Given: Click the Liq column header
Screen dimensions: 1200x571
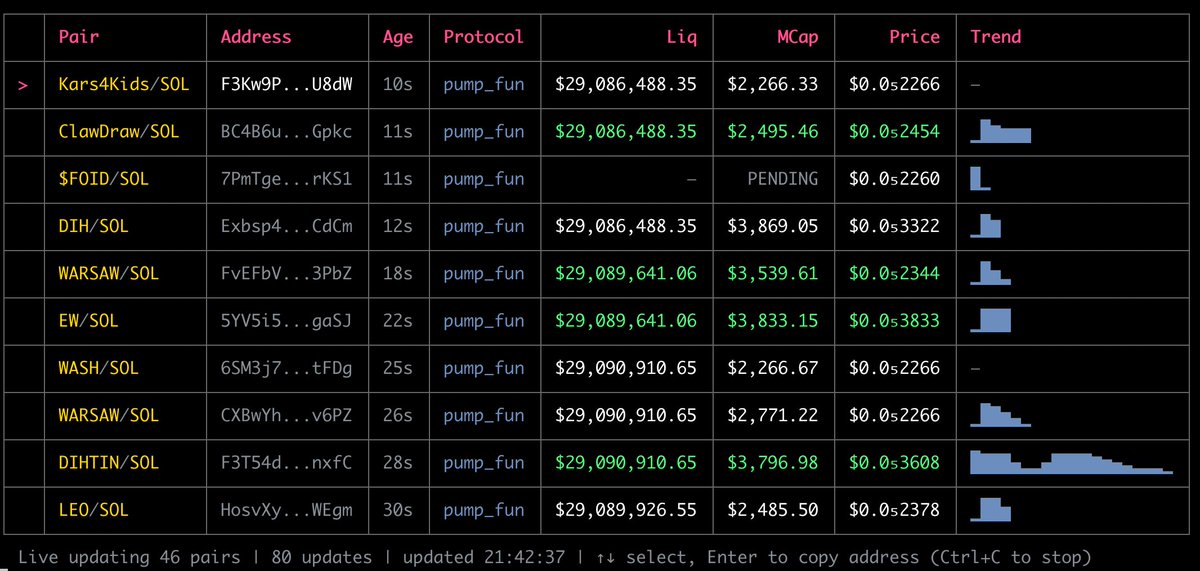Looking at the screenshot, I should [x=681, y=37].
